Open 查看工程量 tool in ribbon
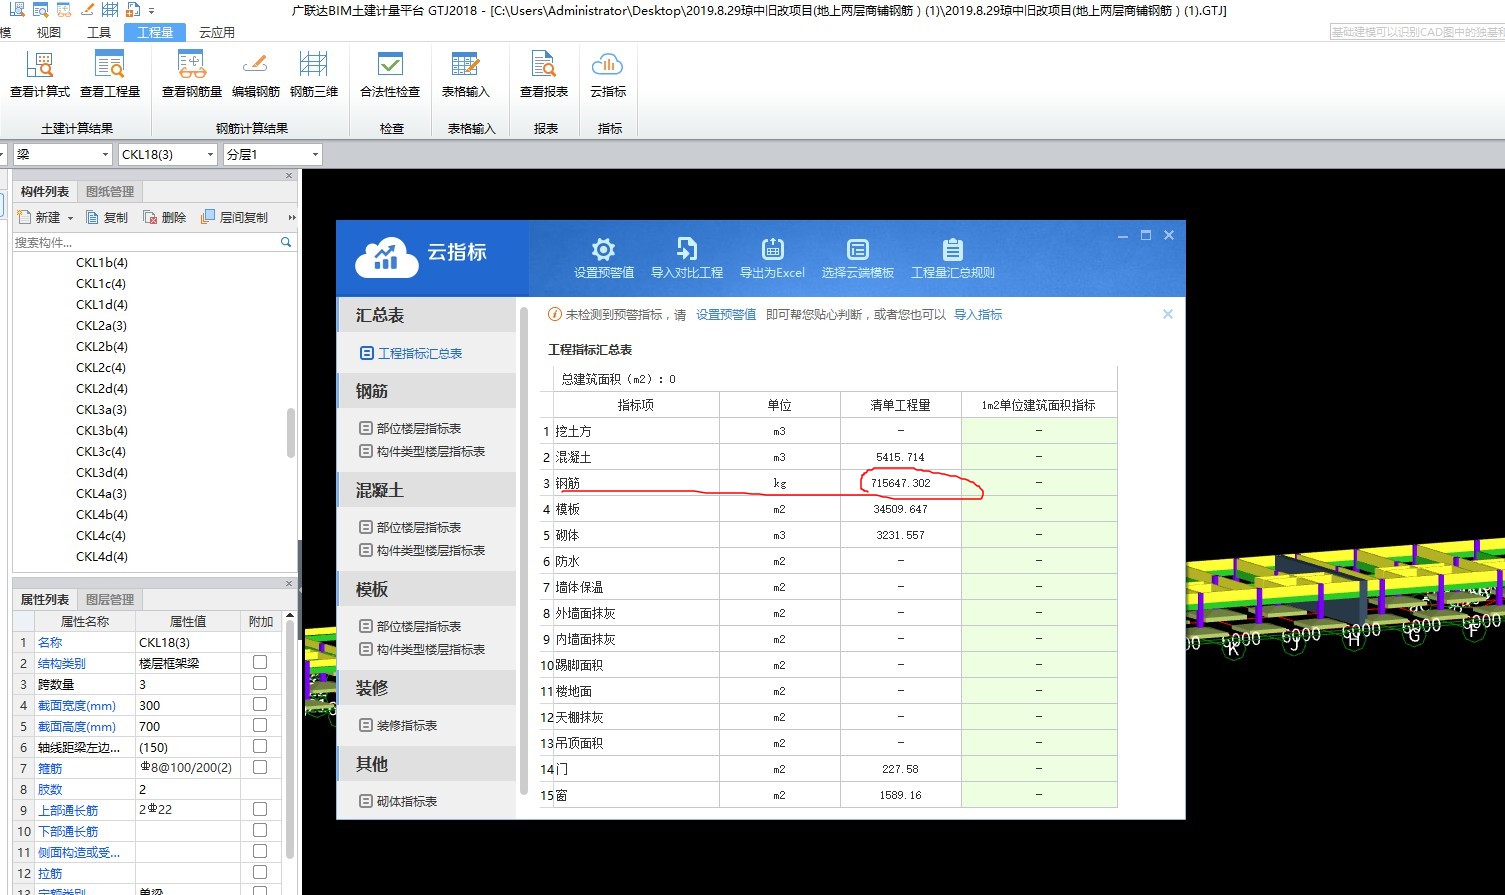Screen dimensions: 1505x895 (x=110, y=75)
